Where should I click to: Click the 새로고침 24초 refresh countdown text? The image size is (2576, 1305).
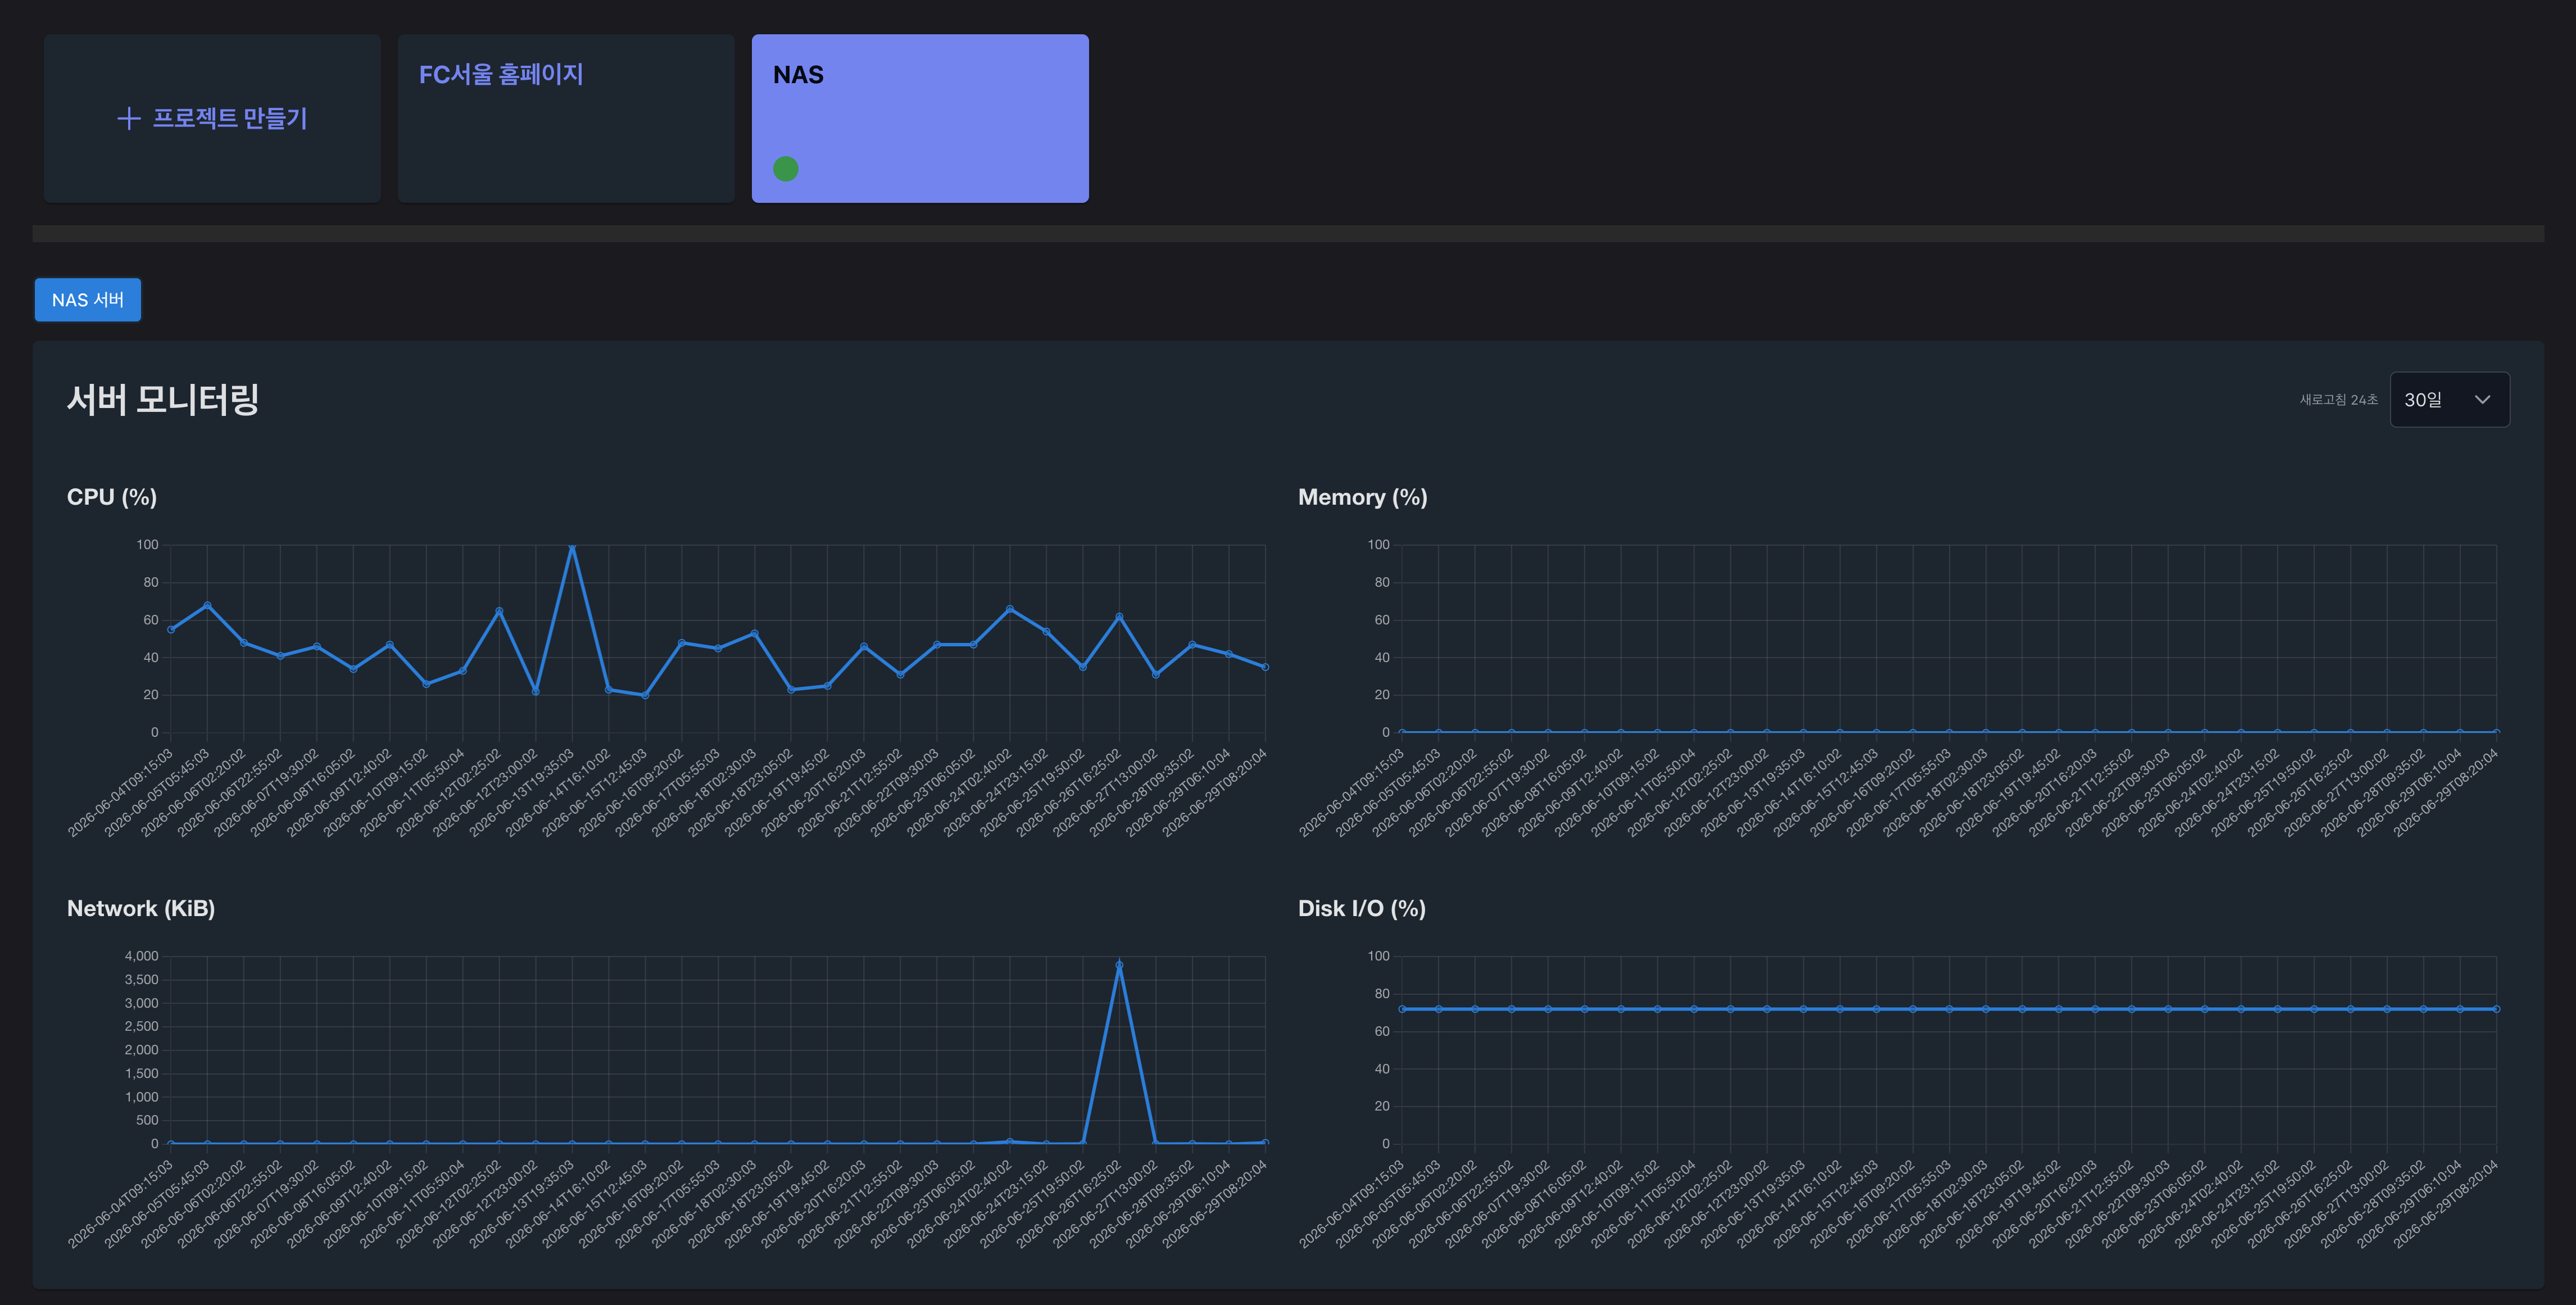click(2338, 400)
